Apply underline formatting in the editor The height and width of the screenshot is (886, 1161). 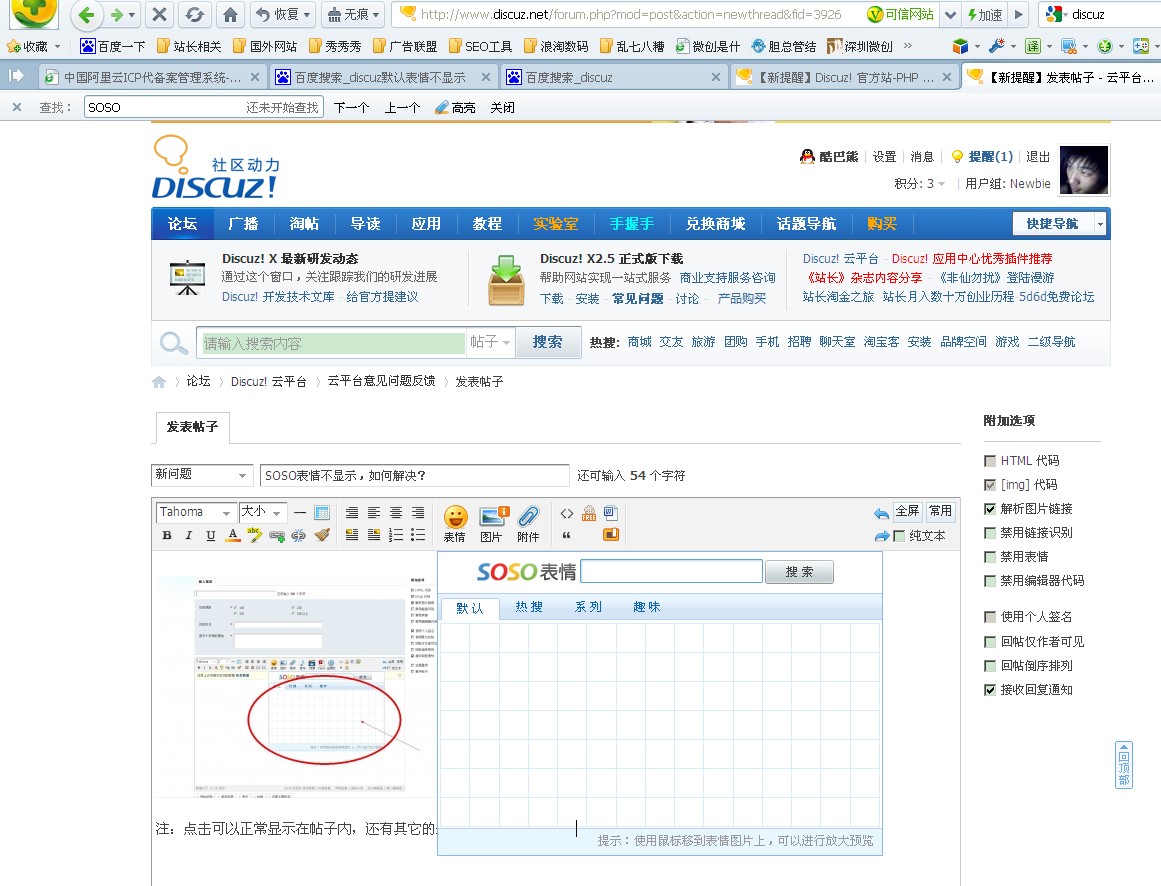(x=210, y=535)
